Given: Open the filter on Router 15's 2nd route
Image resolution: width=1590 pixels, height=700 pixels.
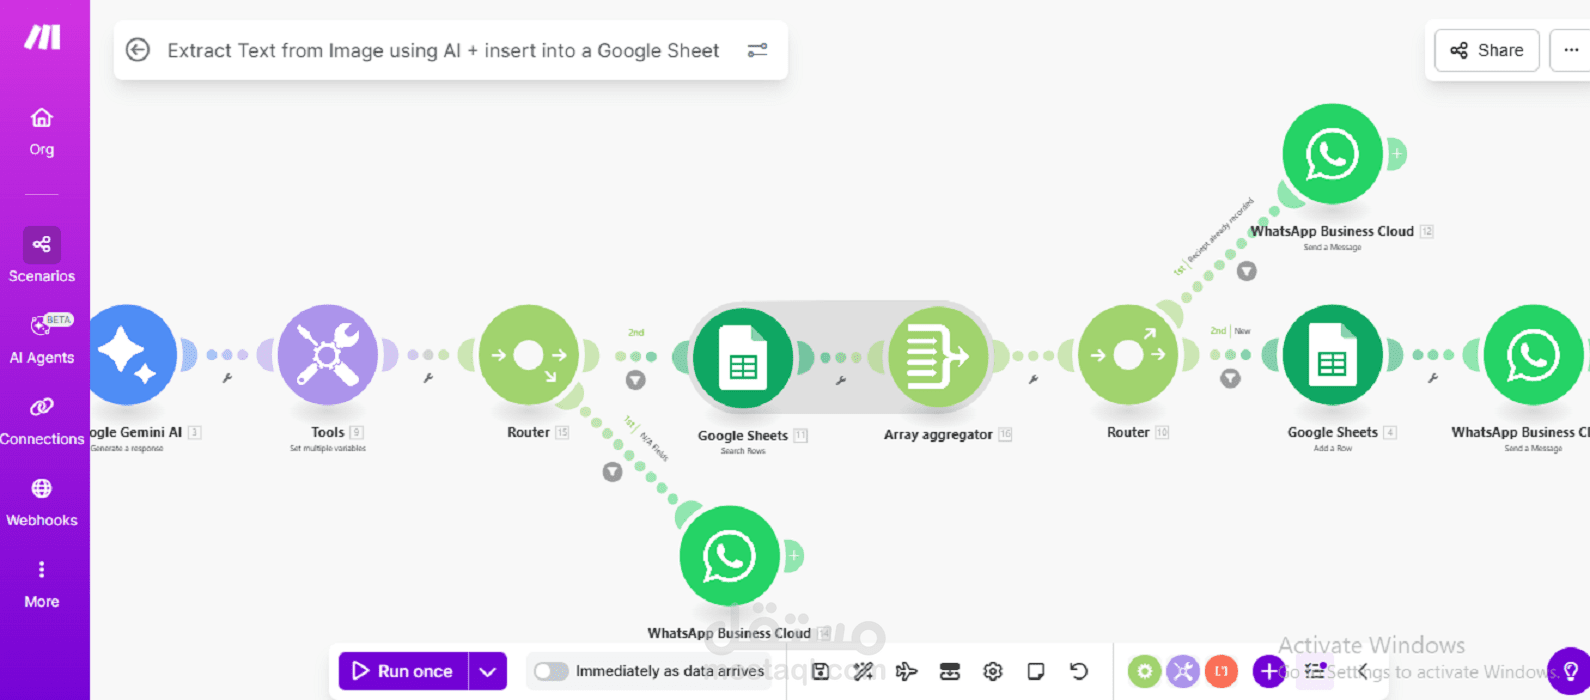Looking at the screenshot, I should (x=635, y=380).
